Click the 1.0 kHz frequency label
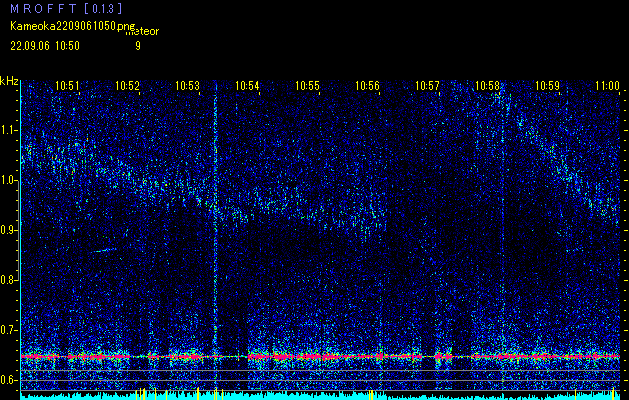 [8, 181]
